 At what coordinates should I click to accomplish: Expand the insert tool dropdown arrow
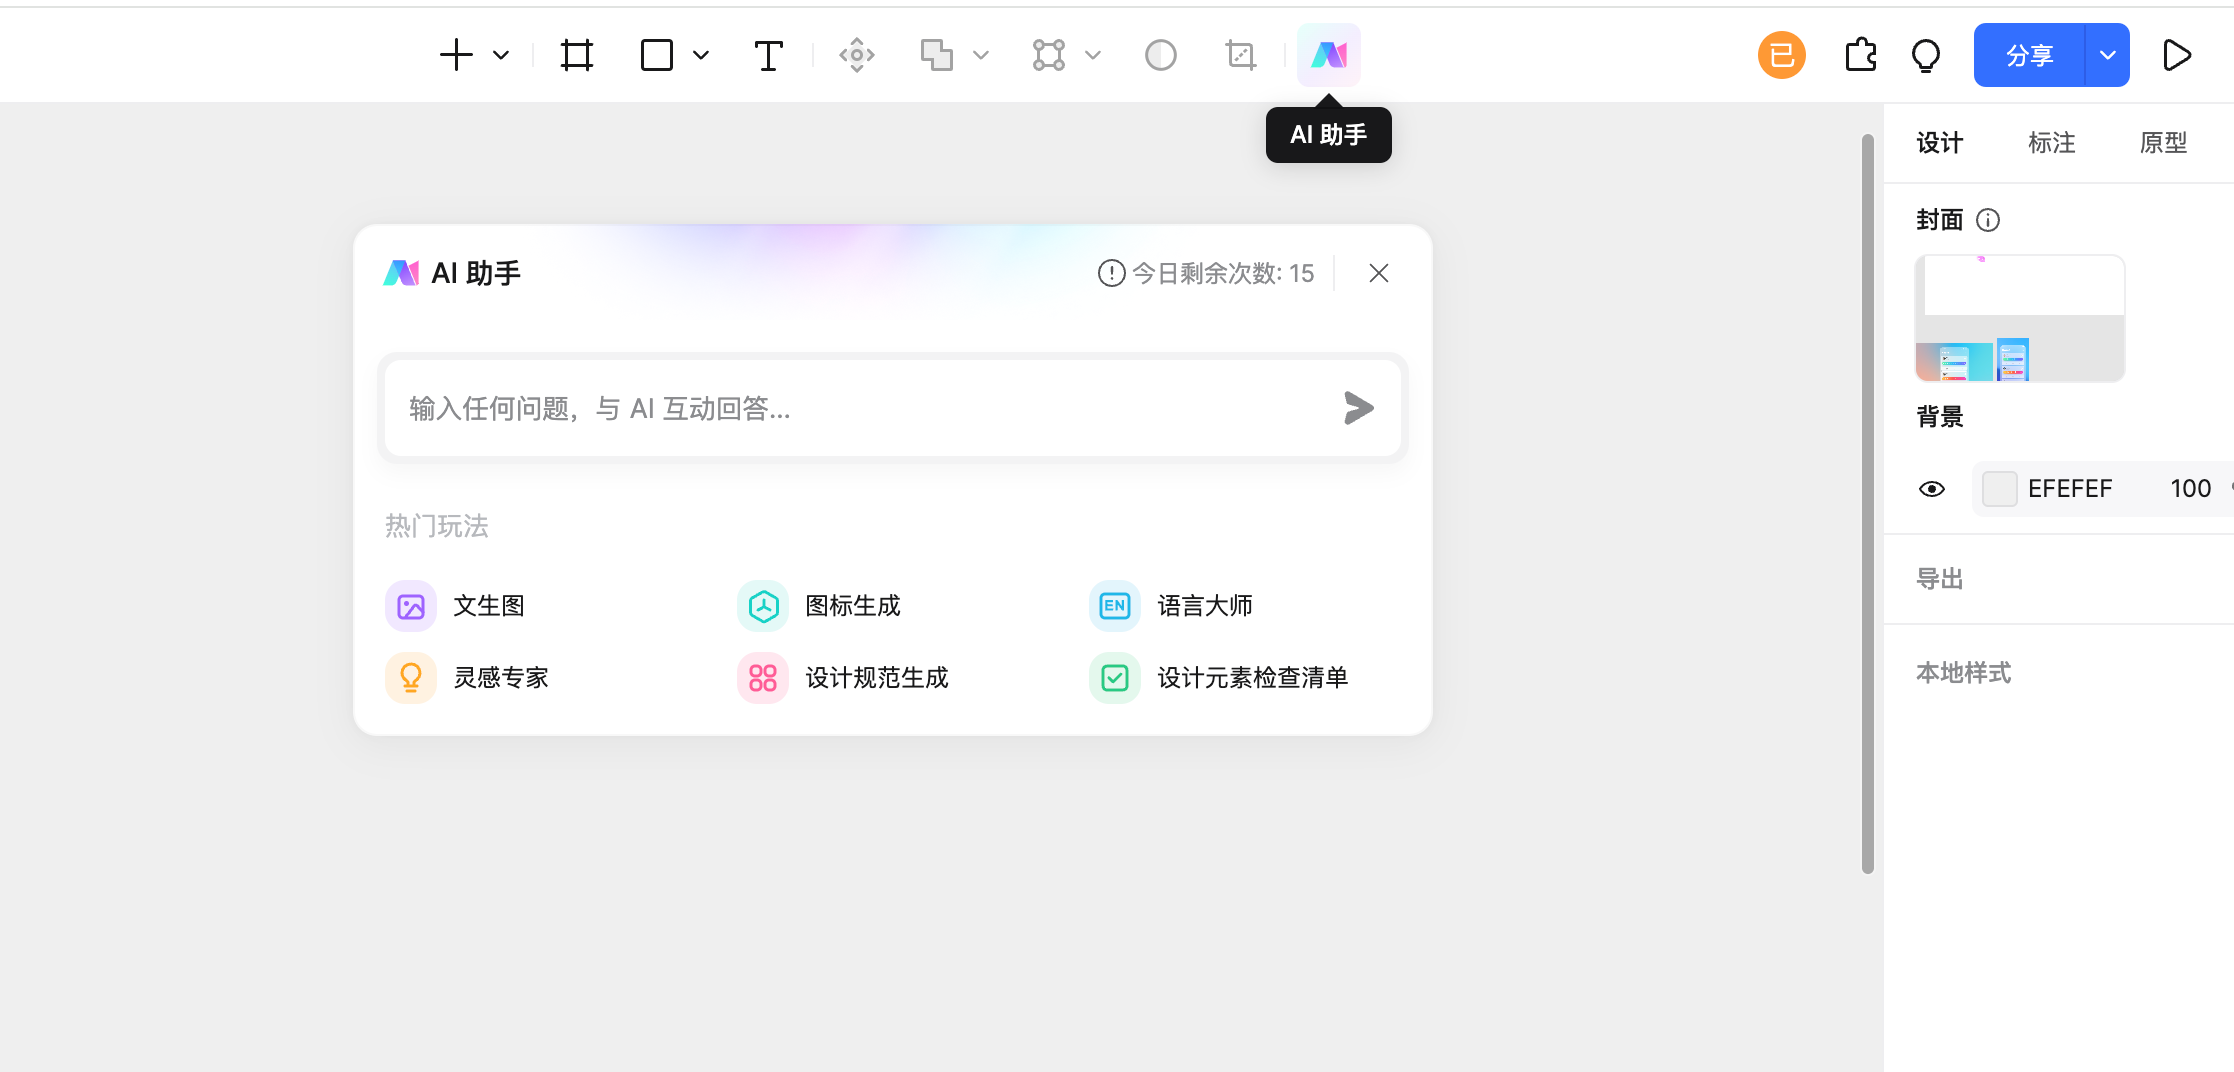coord(501,55)
